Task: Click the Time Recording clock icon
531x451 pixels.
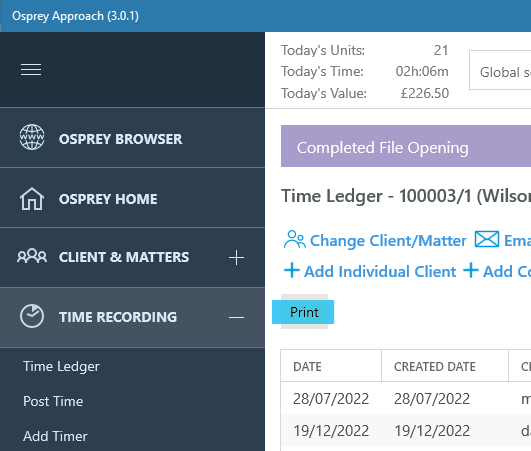Action: click(32, 316)
